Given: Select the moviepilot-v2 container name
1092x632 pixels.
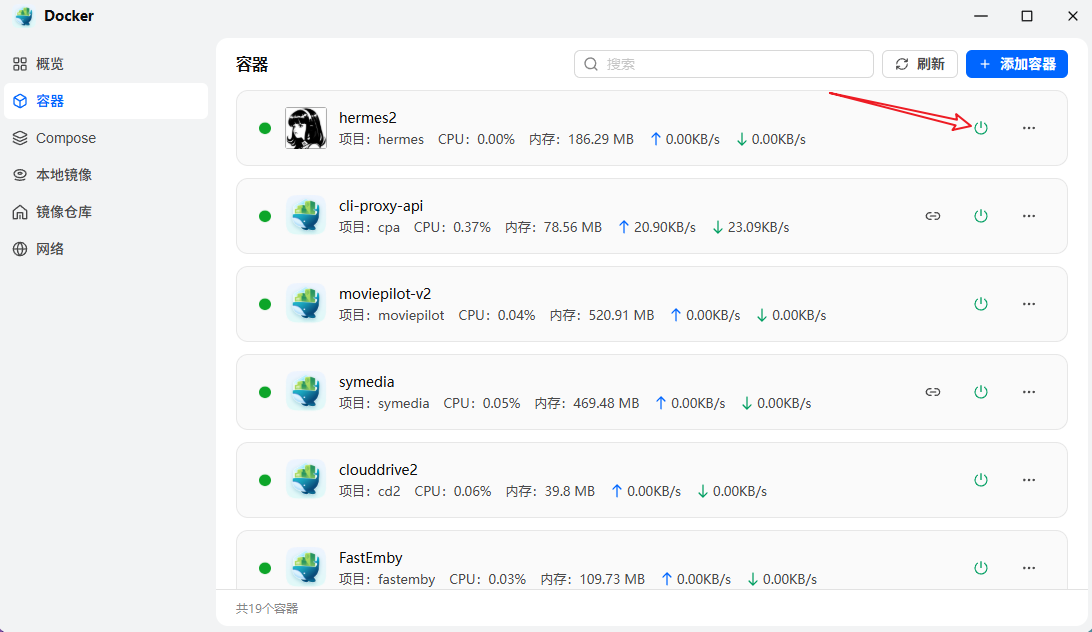Looking at the screenshot, I should click(x=385, y=294).
